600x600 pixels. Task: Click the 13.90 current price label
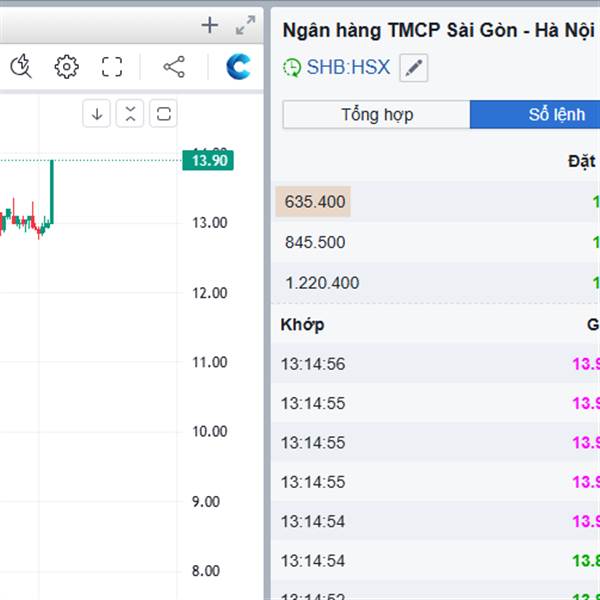coord(208,160)
